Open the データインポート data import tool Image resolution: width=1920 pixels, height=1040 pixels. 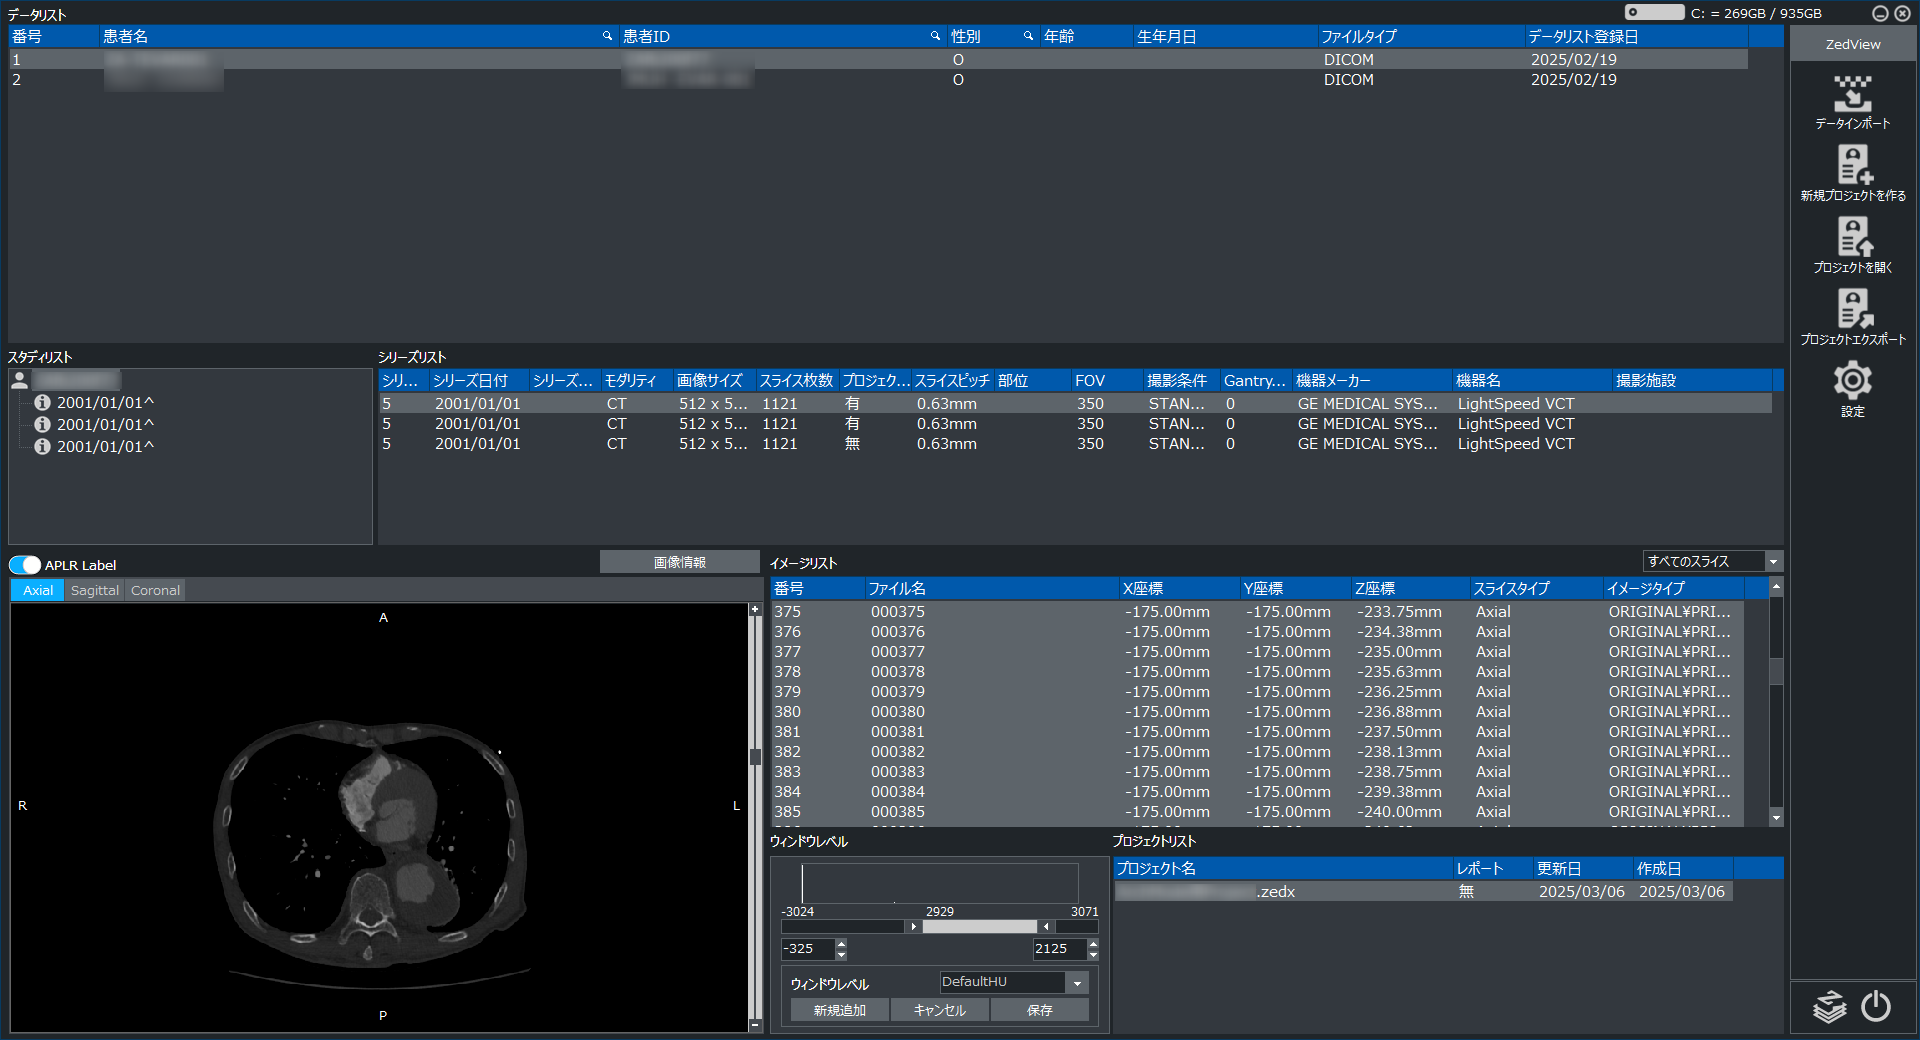(1853, 102)
